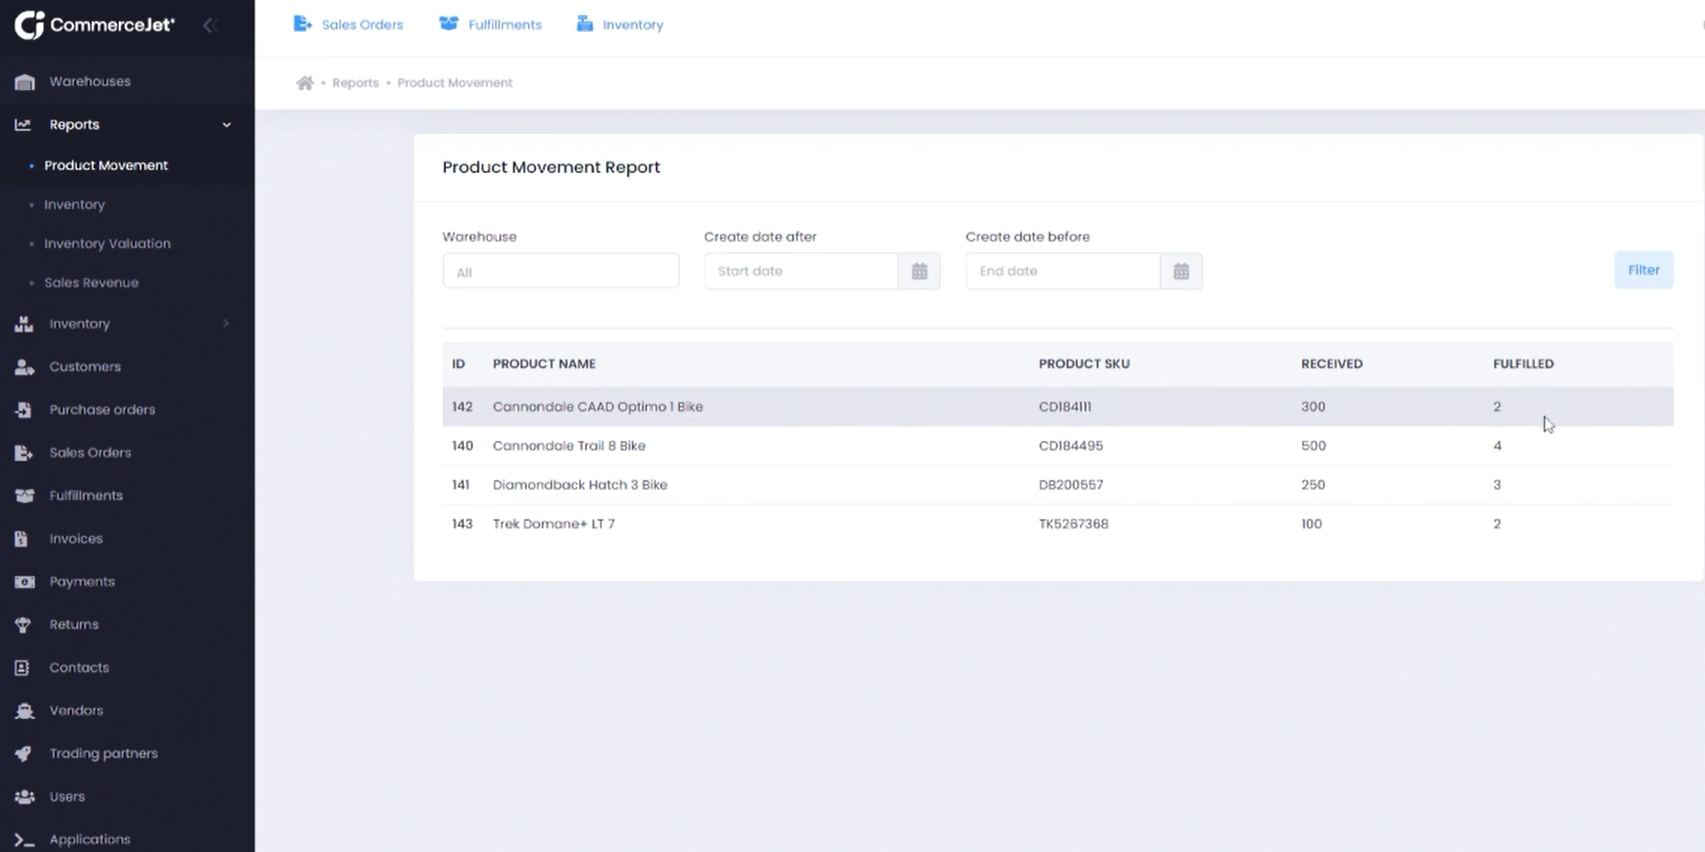Image resolution: width=1705 pixels, height=852 pixels.
Task: Open the Warehouse dropdown showing All
Action: point(561,271)
